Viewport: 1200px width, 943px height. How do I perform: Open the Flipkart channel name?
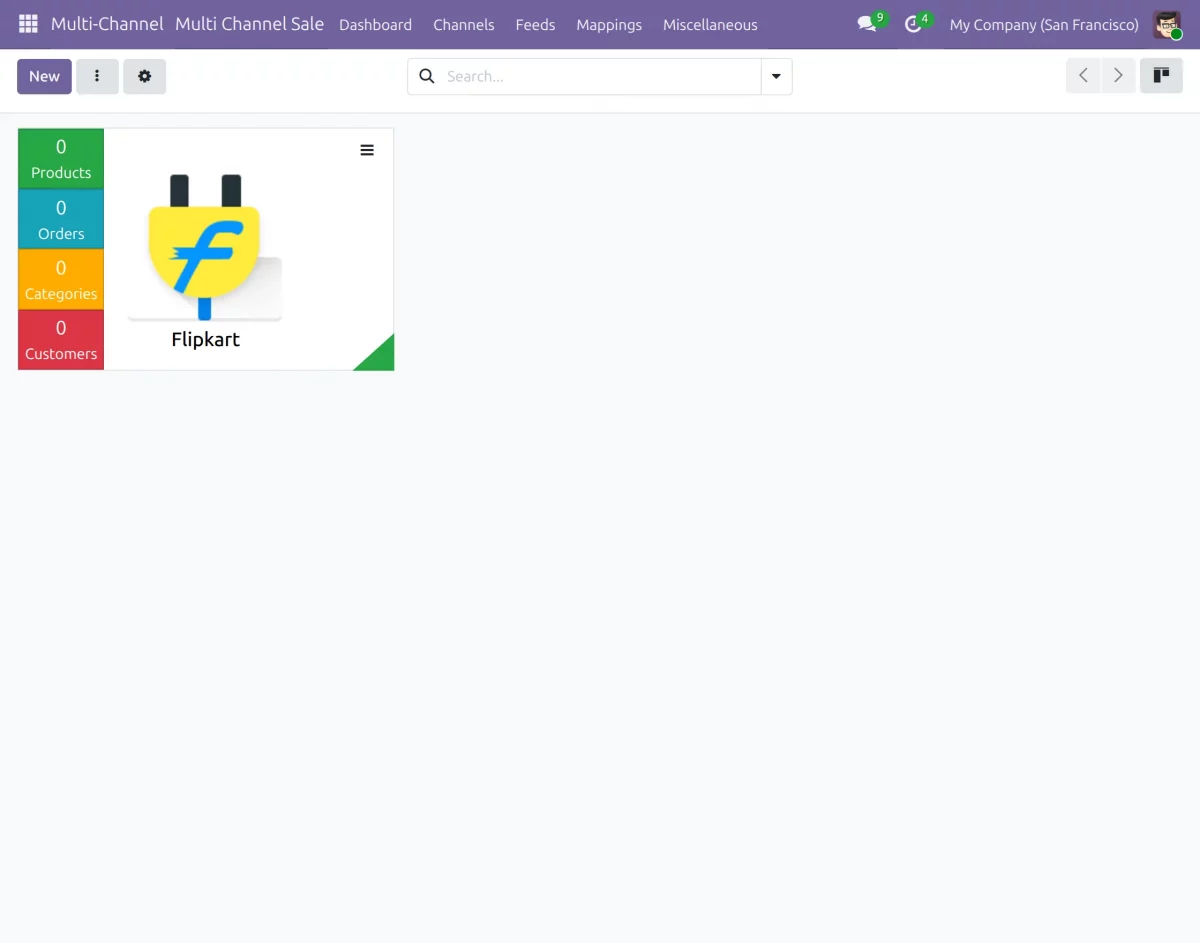(x=205, y=340)
